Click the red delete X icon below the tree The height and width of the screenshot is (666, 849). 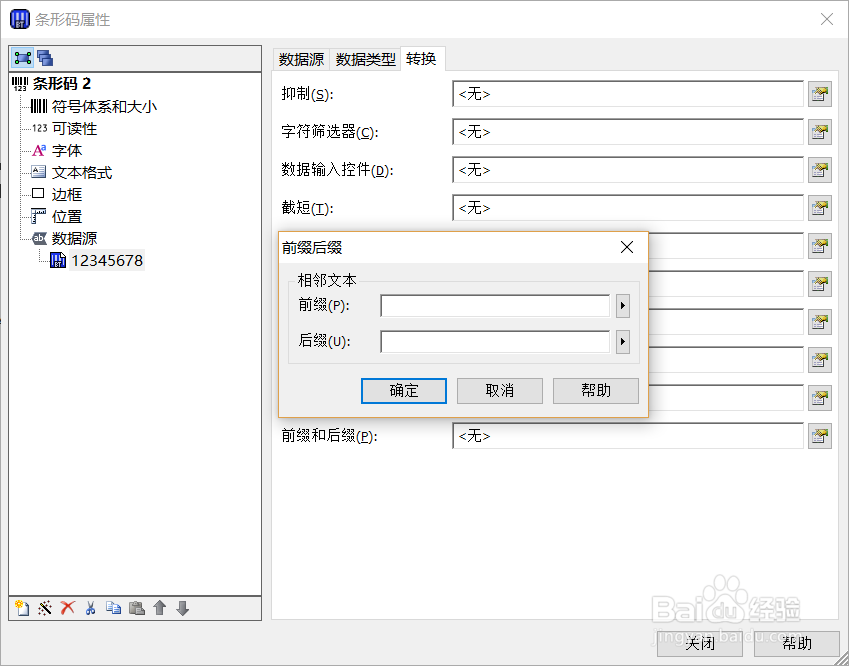(68, 608)
